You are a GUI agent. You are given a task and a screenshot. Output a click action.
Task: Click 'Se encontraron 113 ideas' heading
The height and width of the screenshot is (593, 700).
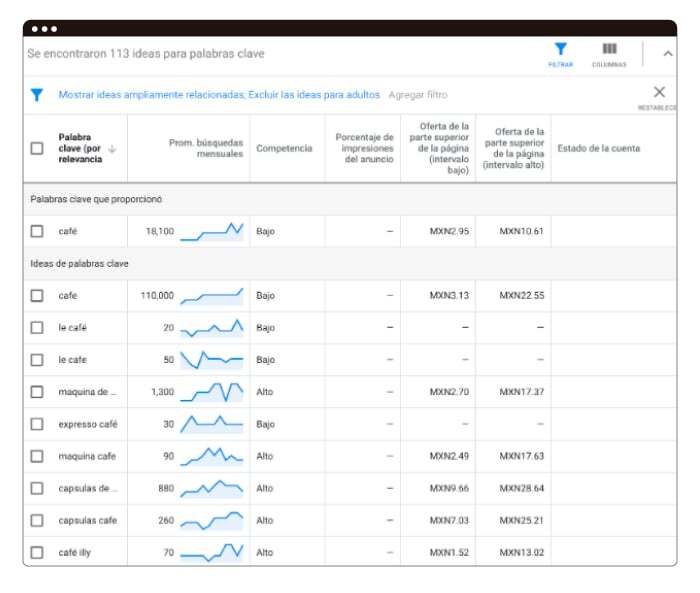pos(146,54)
